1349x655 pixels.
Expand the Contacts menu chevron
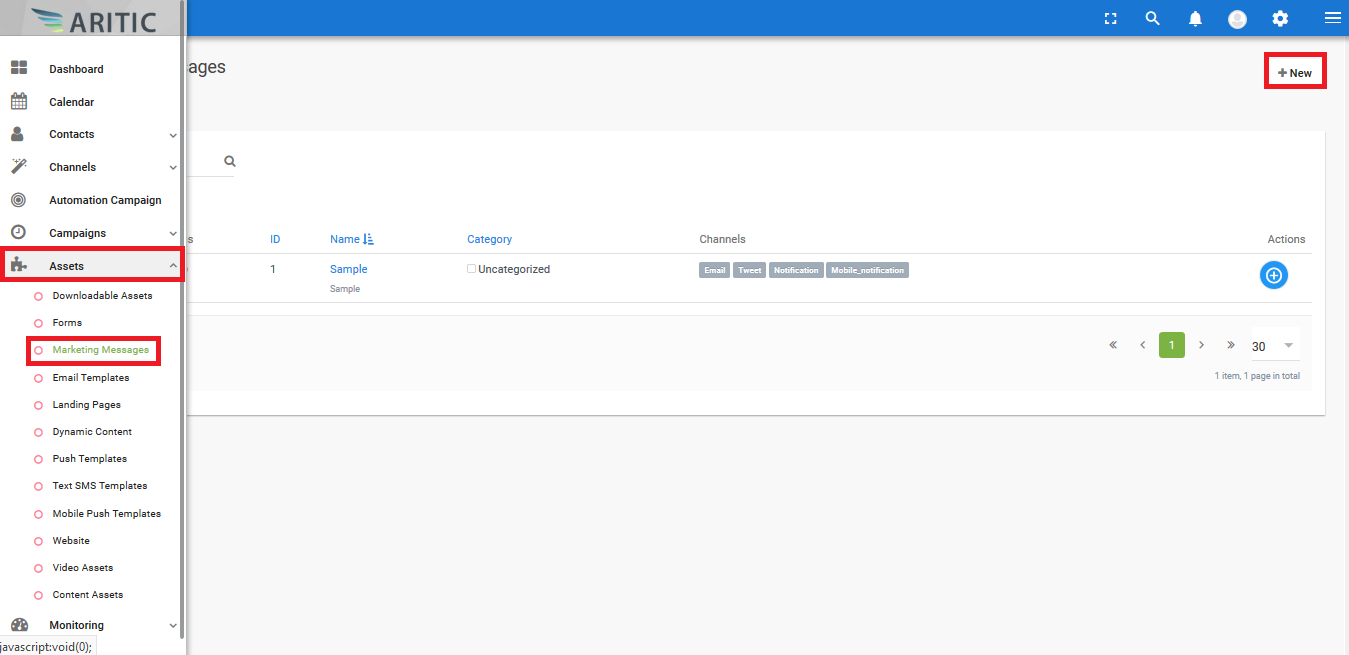pyautogui.click(x=173, y=135)
